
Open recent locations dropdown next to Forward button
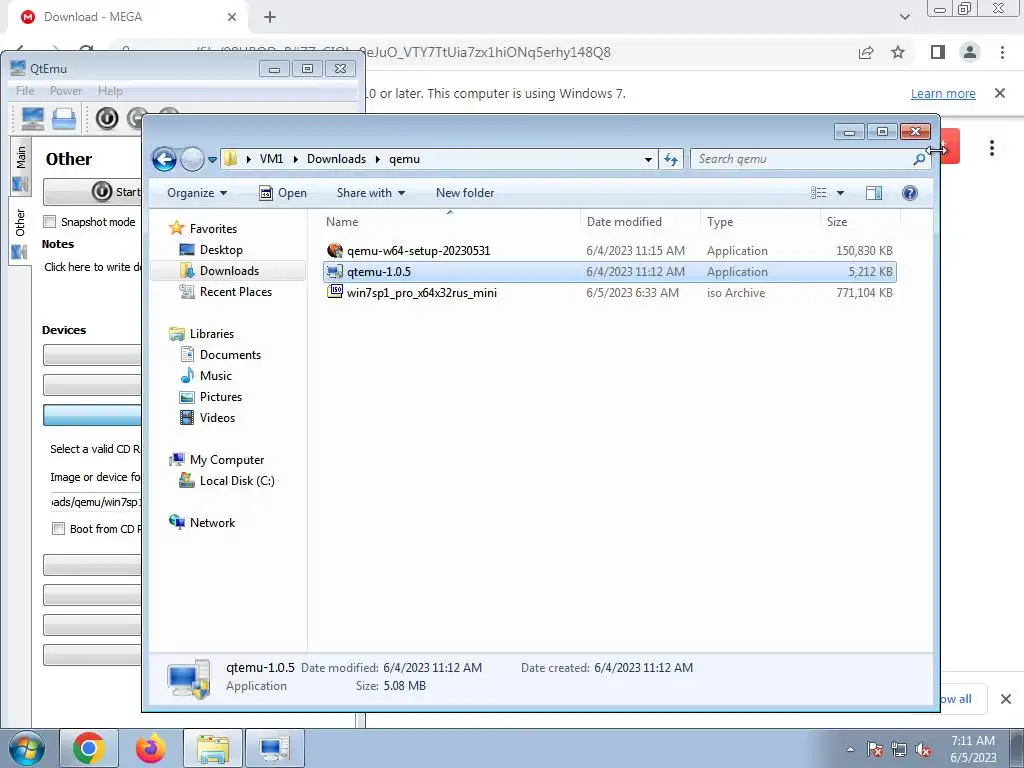(x=212, y=160)
